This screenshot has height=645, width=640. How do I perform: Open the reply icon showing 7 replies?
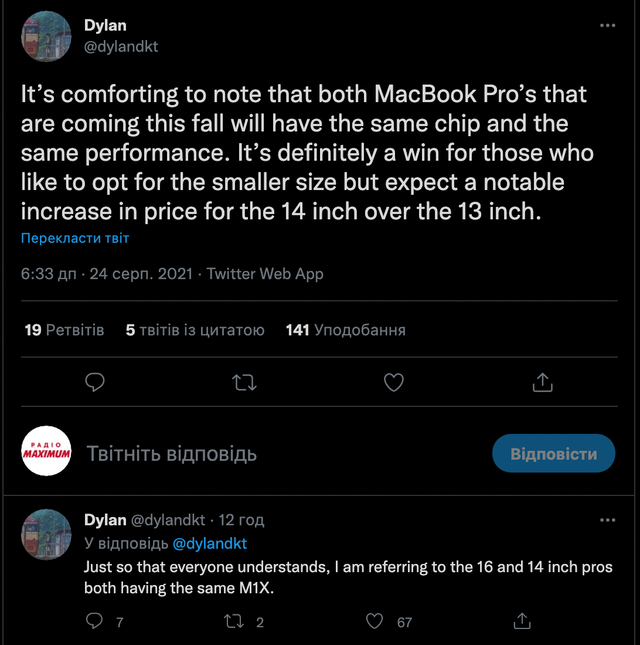(96, 621)
